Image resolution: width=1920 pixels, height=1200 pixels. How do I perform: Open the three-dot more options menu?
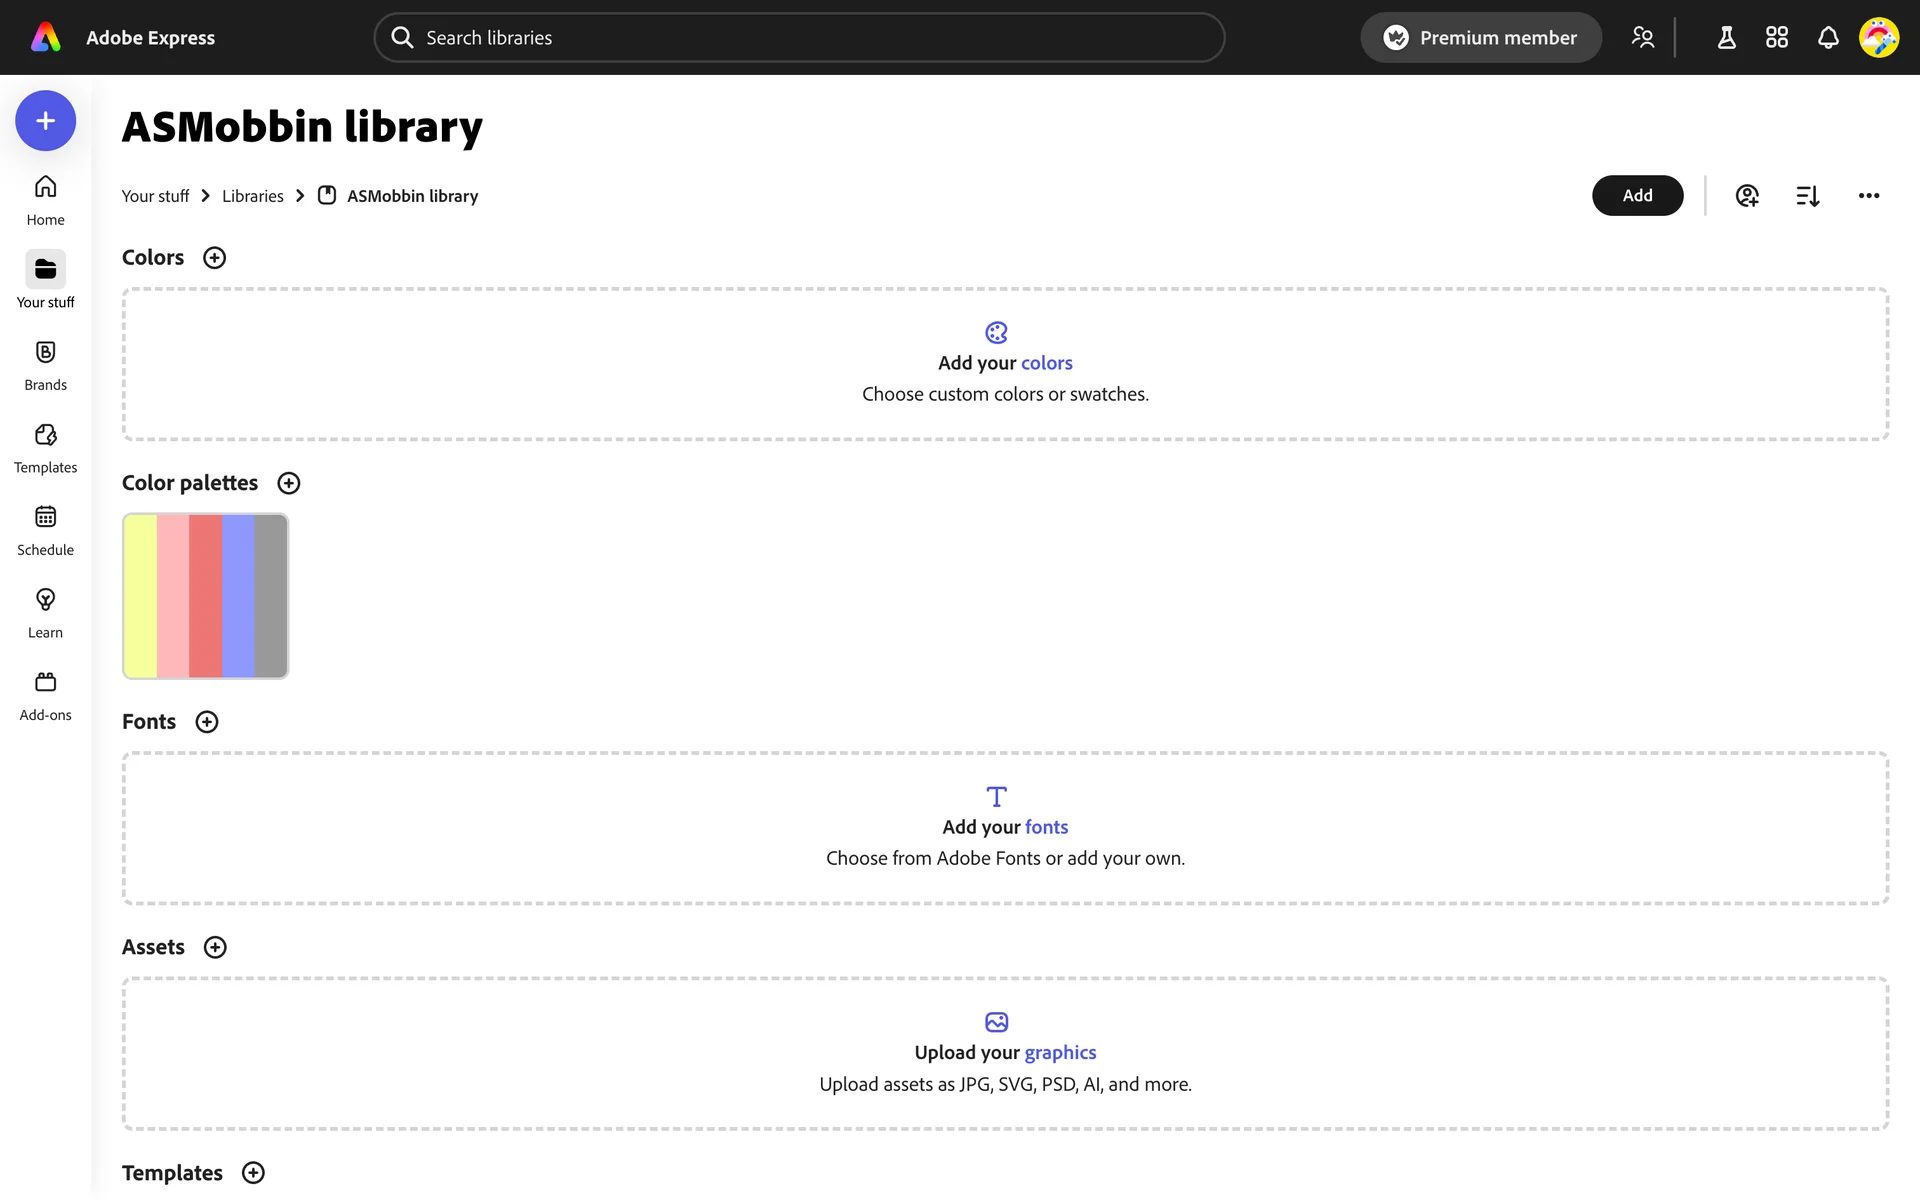click(1869, 196)
